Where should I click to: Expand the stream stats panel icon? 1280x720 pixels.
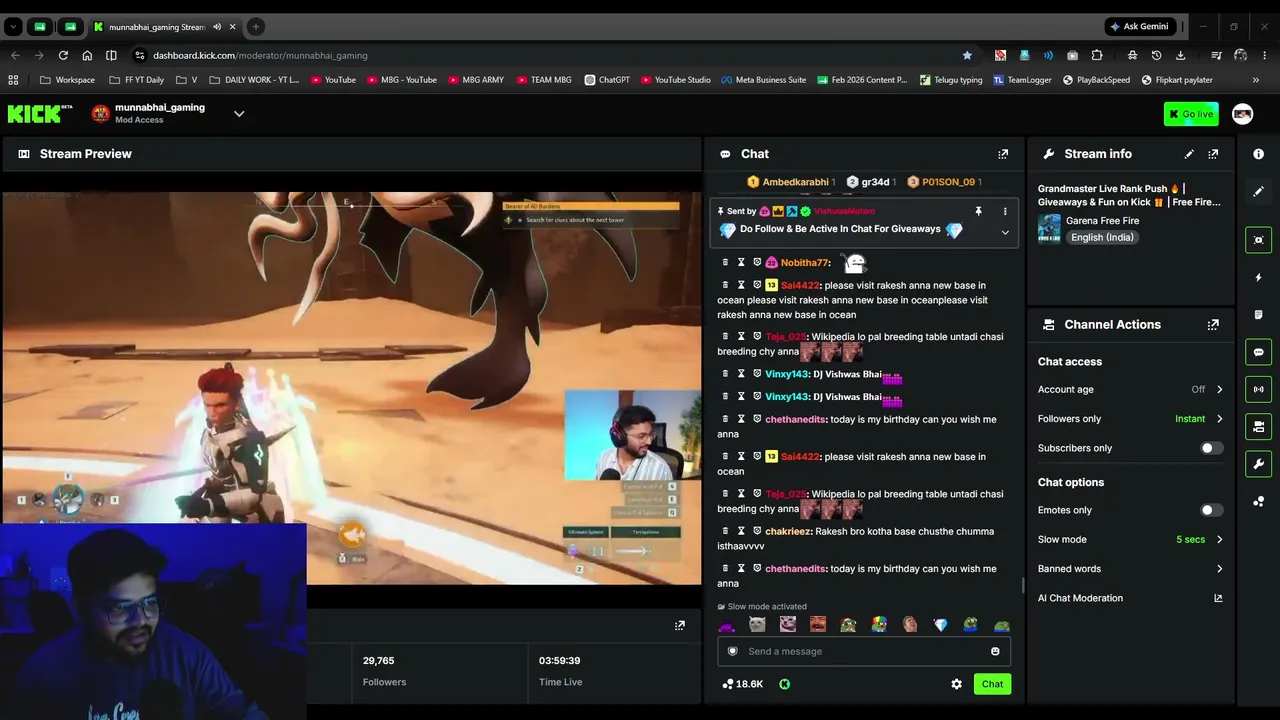pos(680,626)
